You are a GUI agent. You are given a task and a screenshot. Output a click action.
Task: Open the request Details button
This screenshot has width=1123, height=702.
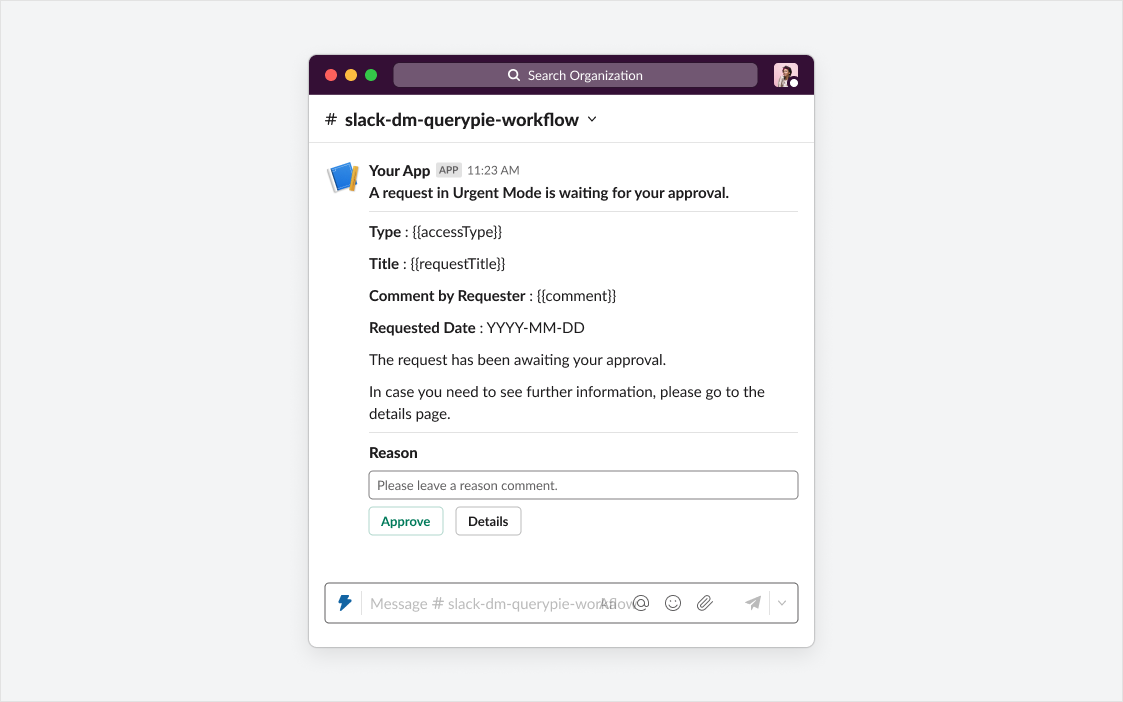[488, 521]
